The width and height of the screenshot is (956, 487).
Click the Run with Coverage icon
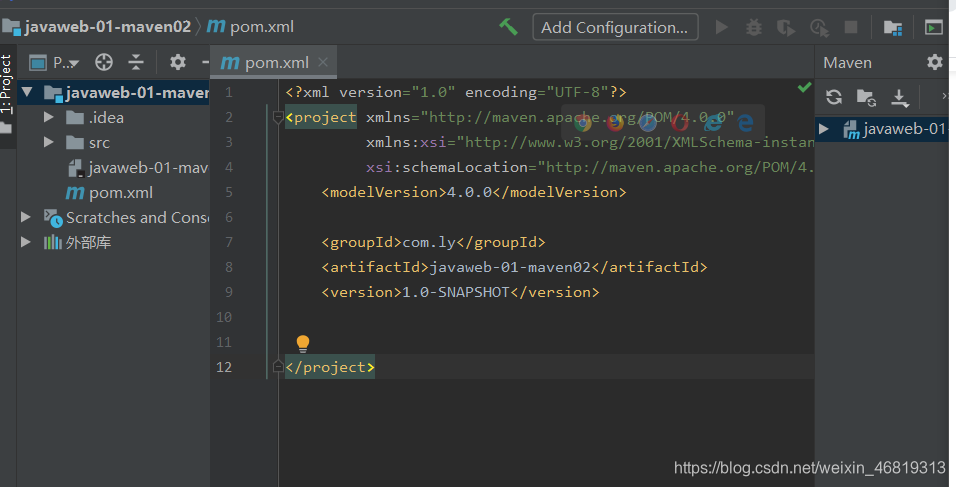[x=786, y=27]
